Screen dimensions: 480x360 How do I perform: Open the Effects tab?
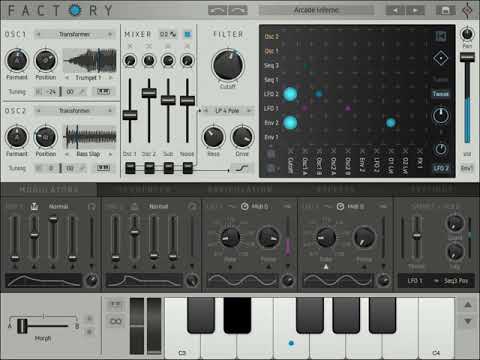335,189
